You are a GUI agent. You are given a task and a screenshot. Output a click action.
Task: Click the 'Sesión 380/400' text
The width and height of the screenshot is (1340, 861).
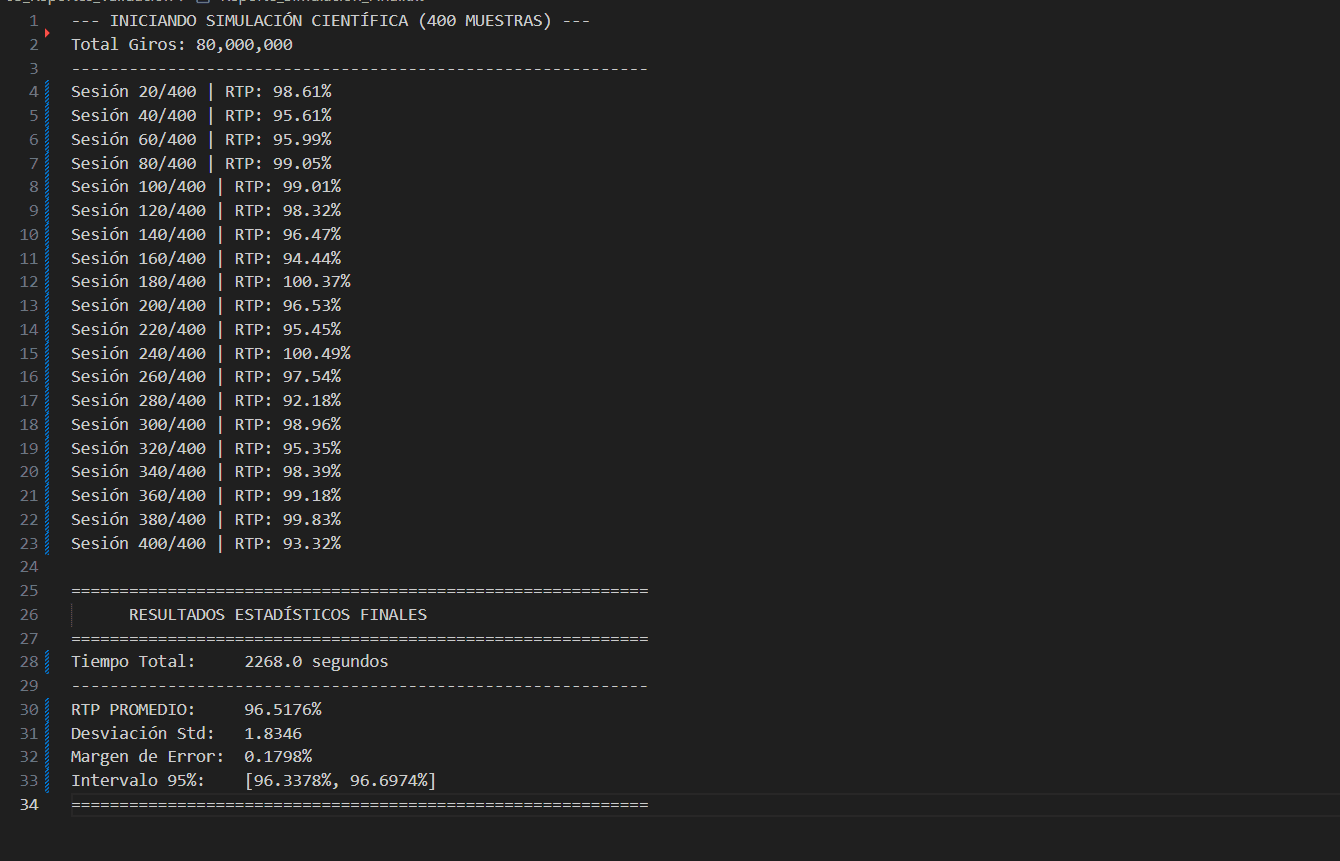click(x=139, y=520)
